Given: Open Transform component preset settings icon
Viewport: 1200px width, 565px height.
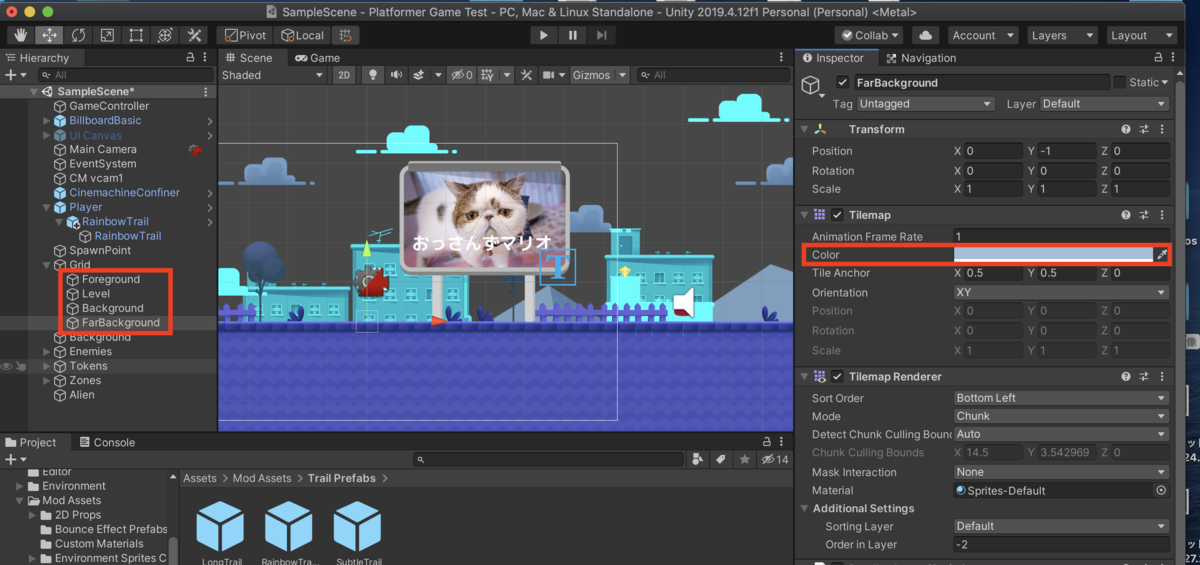Looking at the screenshot, I should 1144,130.
